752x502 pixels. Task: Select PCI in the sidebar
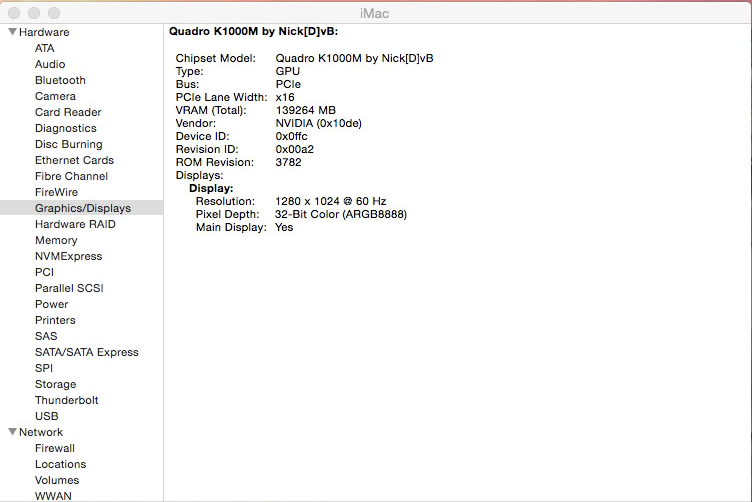[x=45, y=272]
